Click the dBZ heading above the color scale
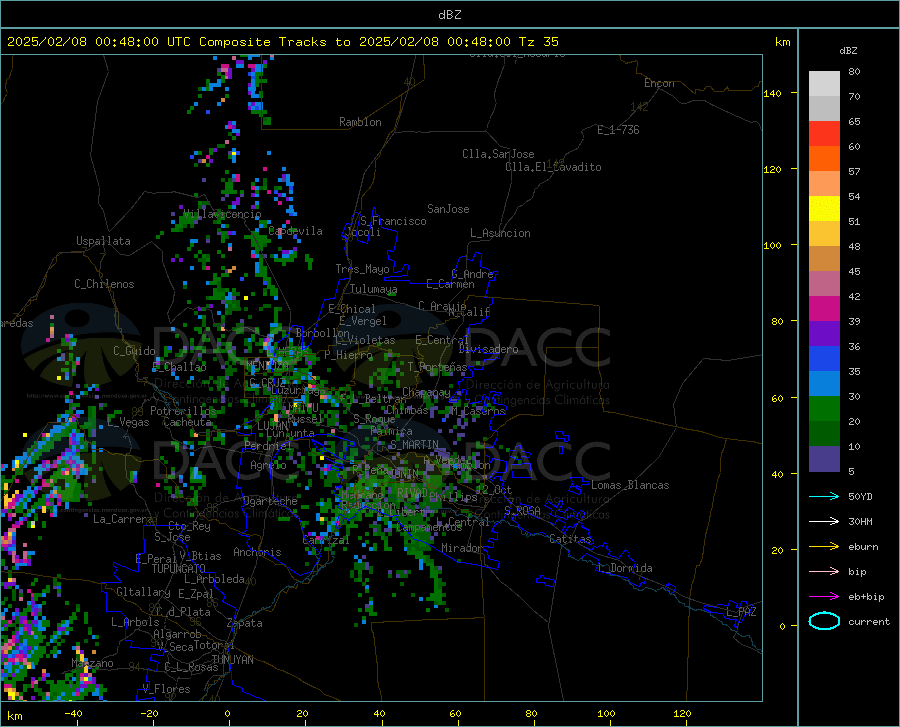The height and width of the screenshot is (727, 900). tap(848, 50)
